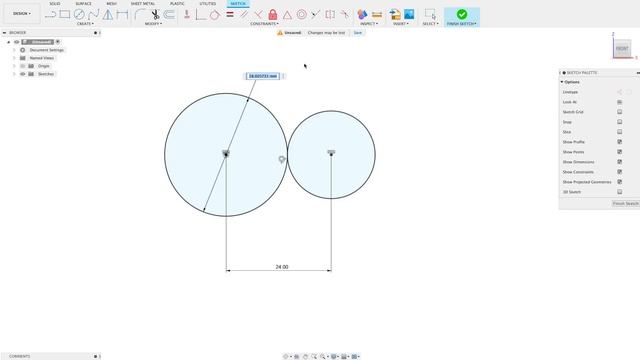Image resolution: width=640 pixels, height=360 pixels.
Task: Uncheck Show Projected Geometries checkbox
Action: pos(620,182)
